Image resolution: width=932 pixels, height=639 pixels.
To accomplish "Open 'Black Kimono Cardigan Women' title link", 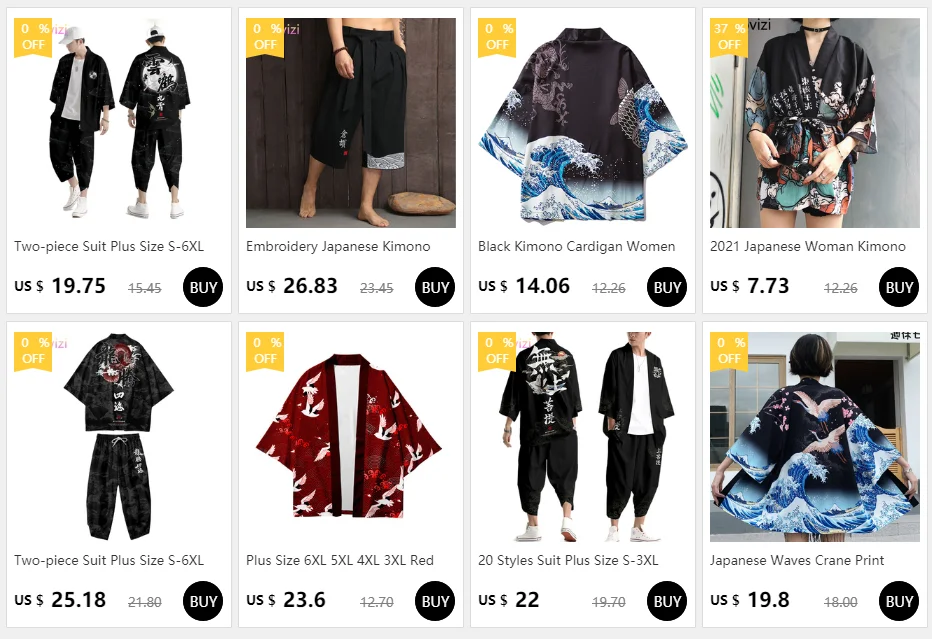I will (x=577, y=246).
